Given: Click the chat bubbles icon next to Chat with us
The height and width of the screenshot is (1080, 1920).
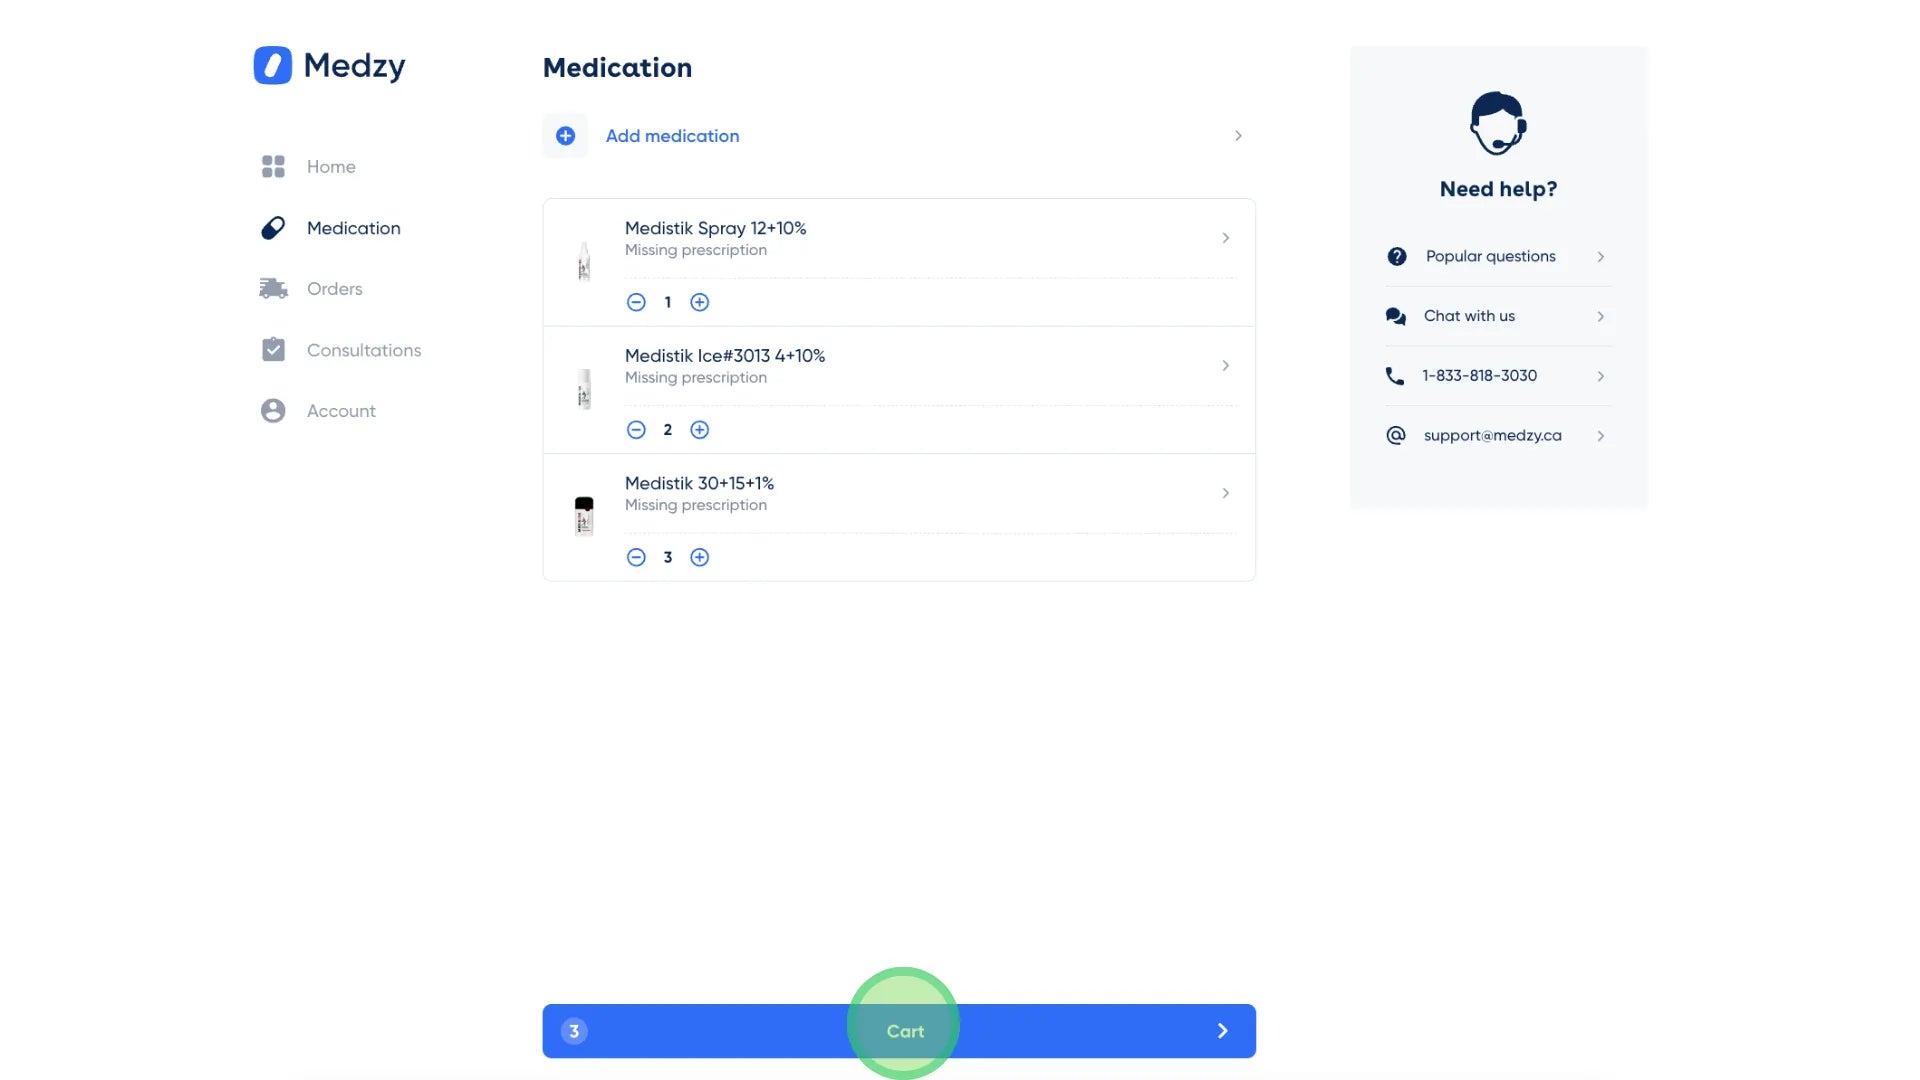Looking at the screenshot, I should [x=1396, y=316].
